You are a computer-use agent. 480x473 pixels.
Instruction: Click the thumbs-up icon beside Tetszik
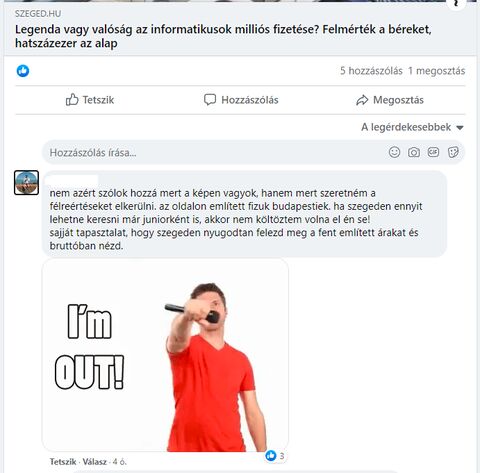[x=72, y=100]
